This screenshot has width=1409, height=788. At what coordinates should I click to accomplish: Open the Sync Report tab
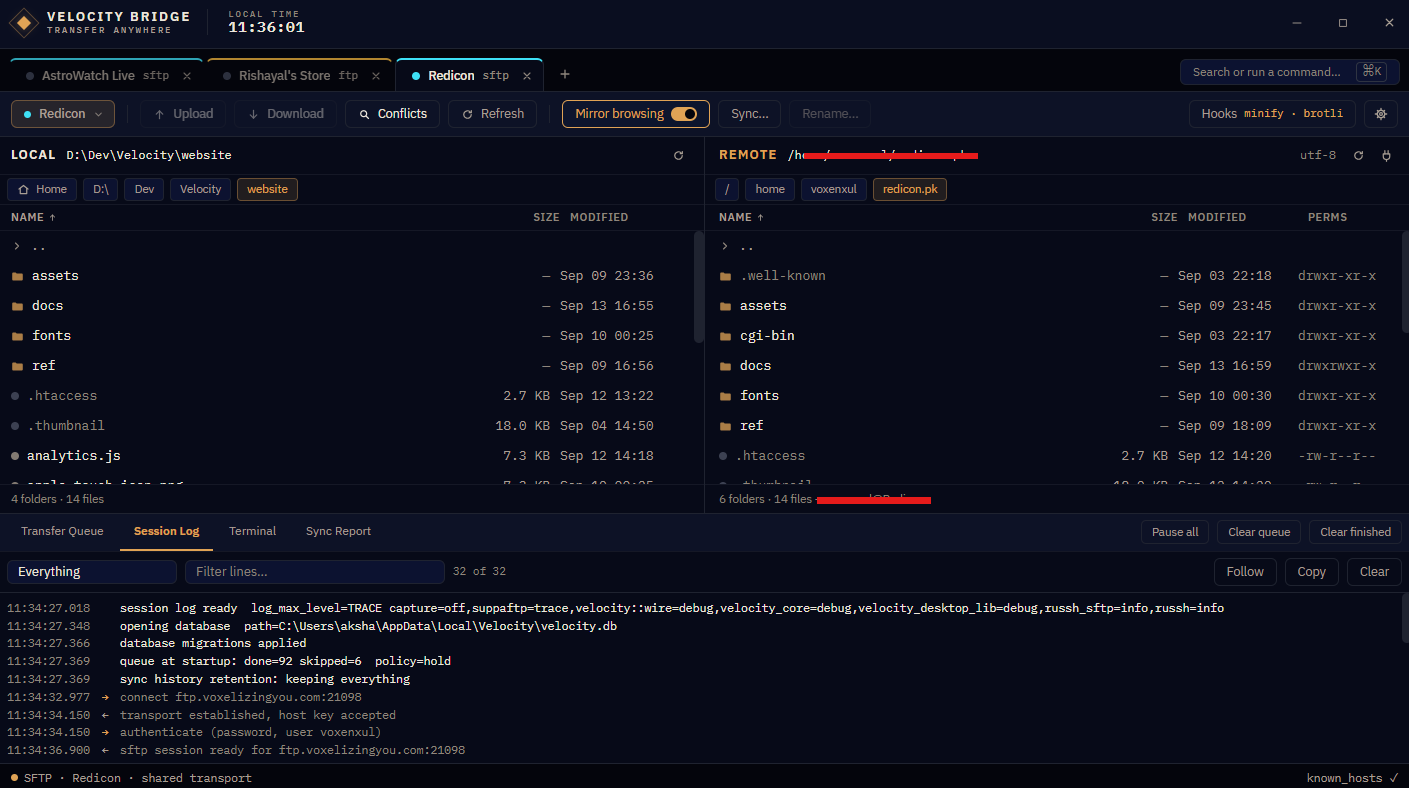[x=338, y=531]
